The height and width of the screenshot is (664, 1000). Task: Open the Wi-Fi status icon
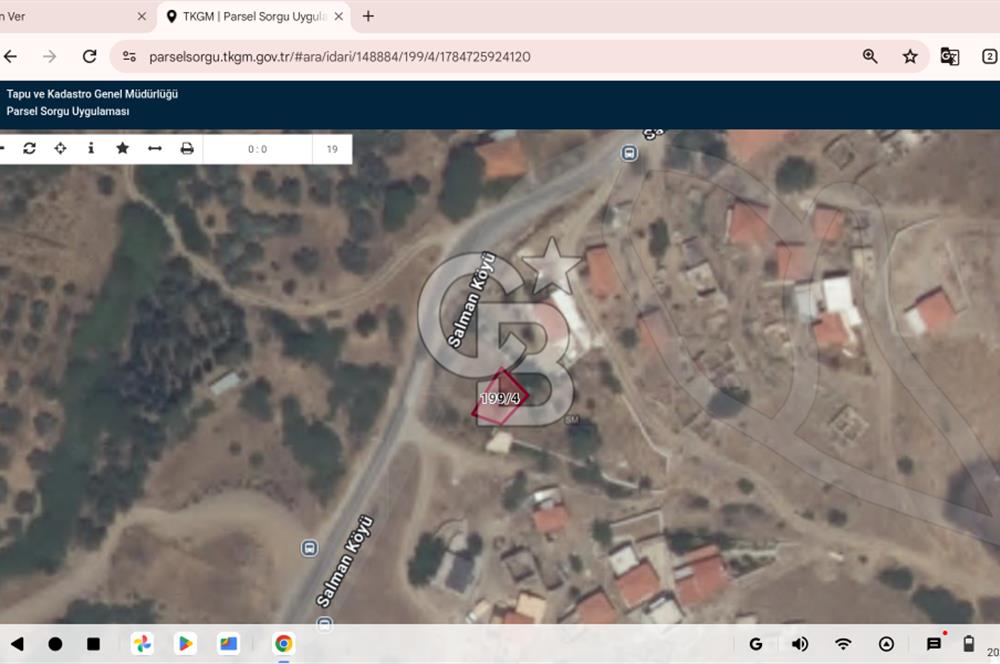843,644
